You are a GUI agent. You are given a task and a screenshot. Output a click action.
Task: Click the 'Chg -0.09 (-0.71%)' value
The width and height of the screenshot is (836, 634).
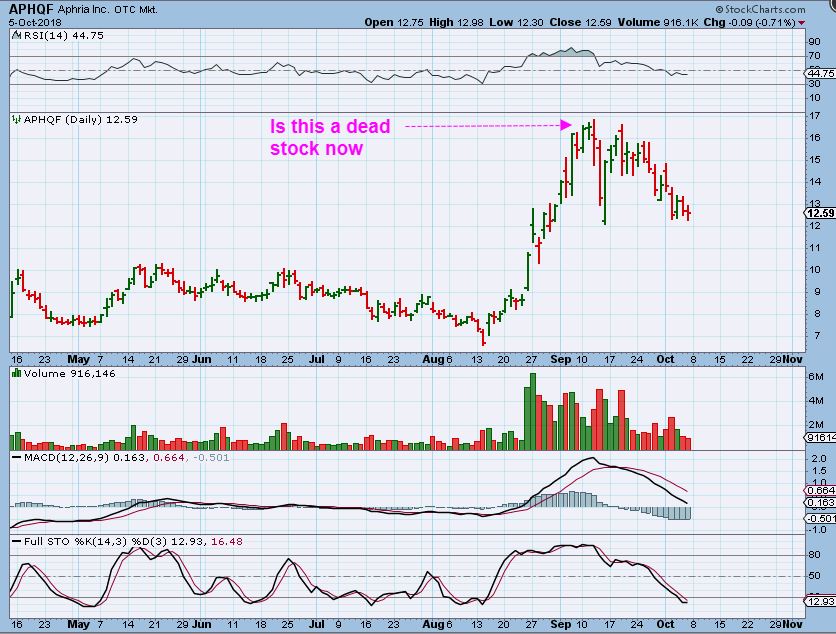[750, 22]
